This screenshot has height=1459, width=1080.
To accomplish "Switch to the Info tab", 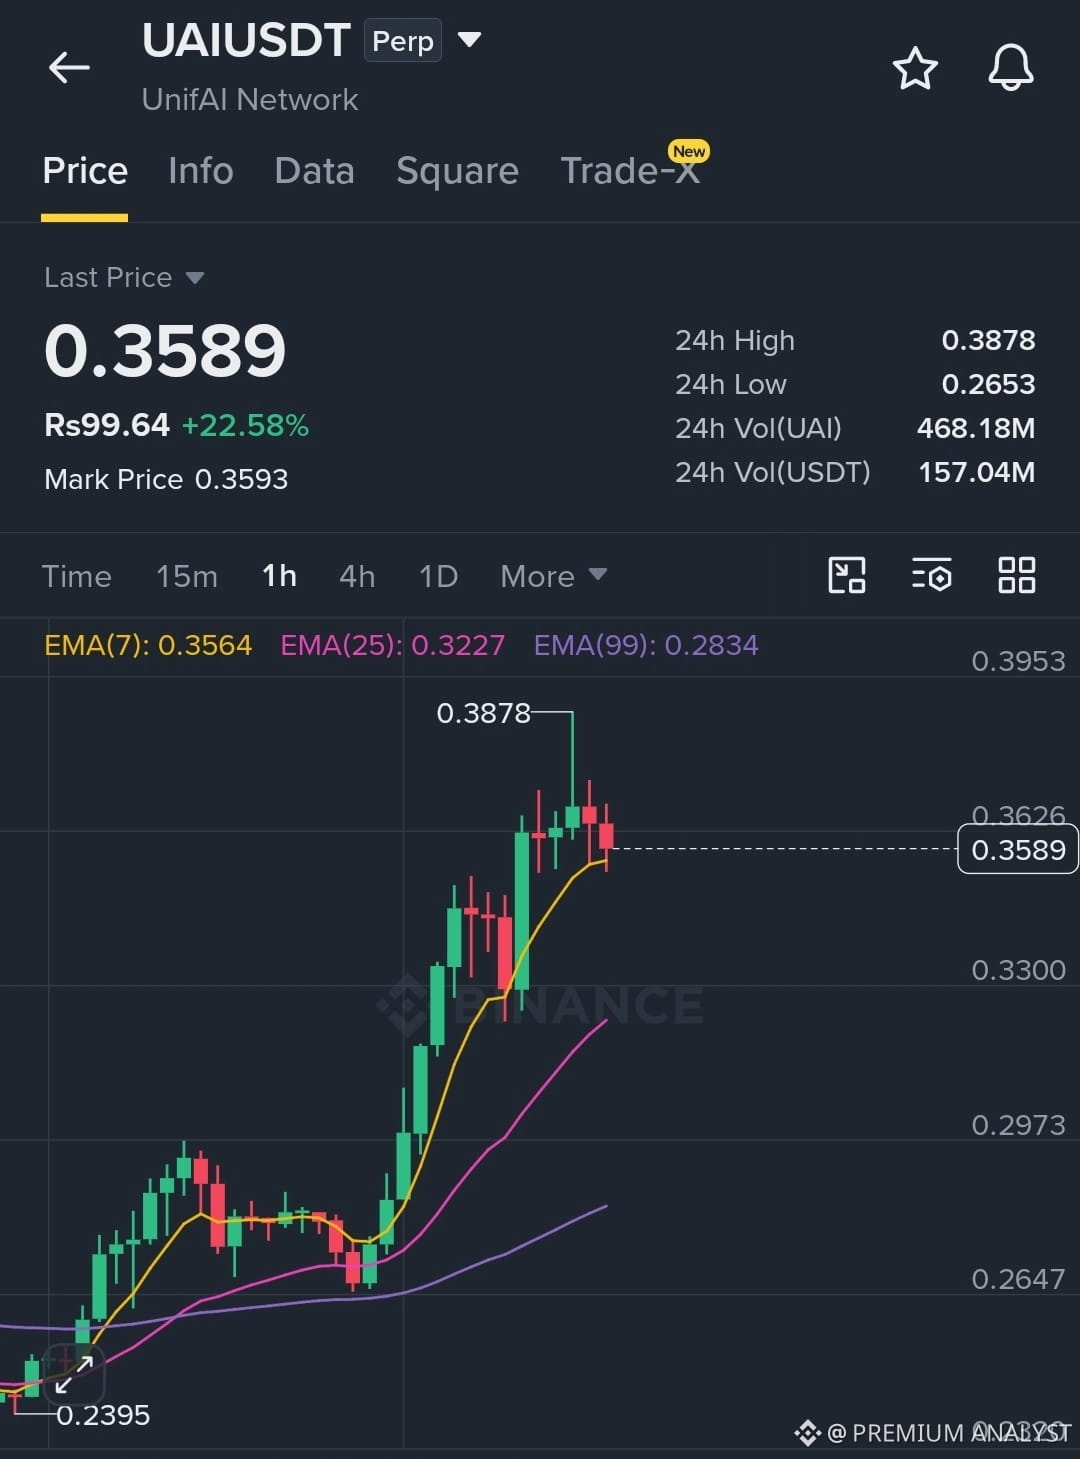I will point(201,171).
